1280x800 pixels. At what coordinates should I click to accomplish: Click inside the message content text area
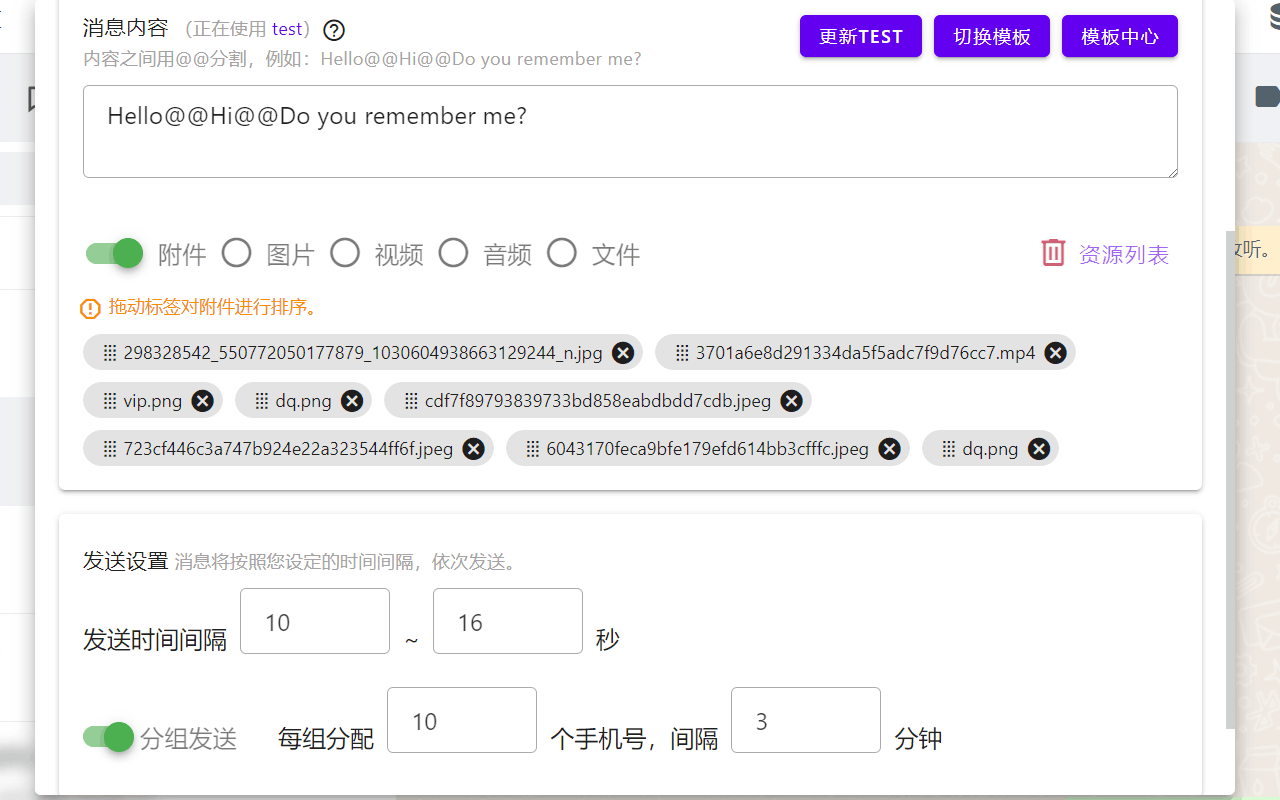628,131
